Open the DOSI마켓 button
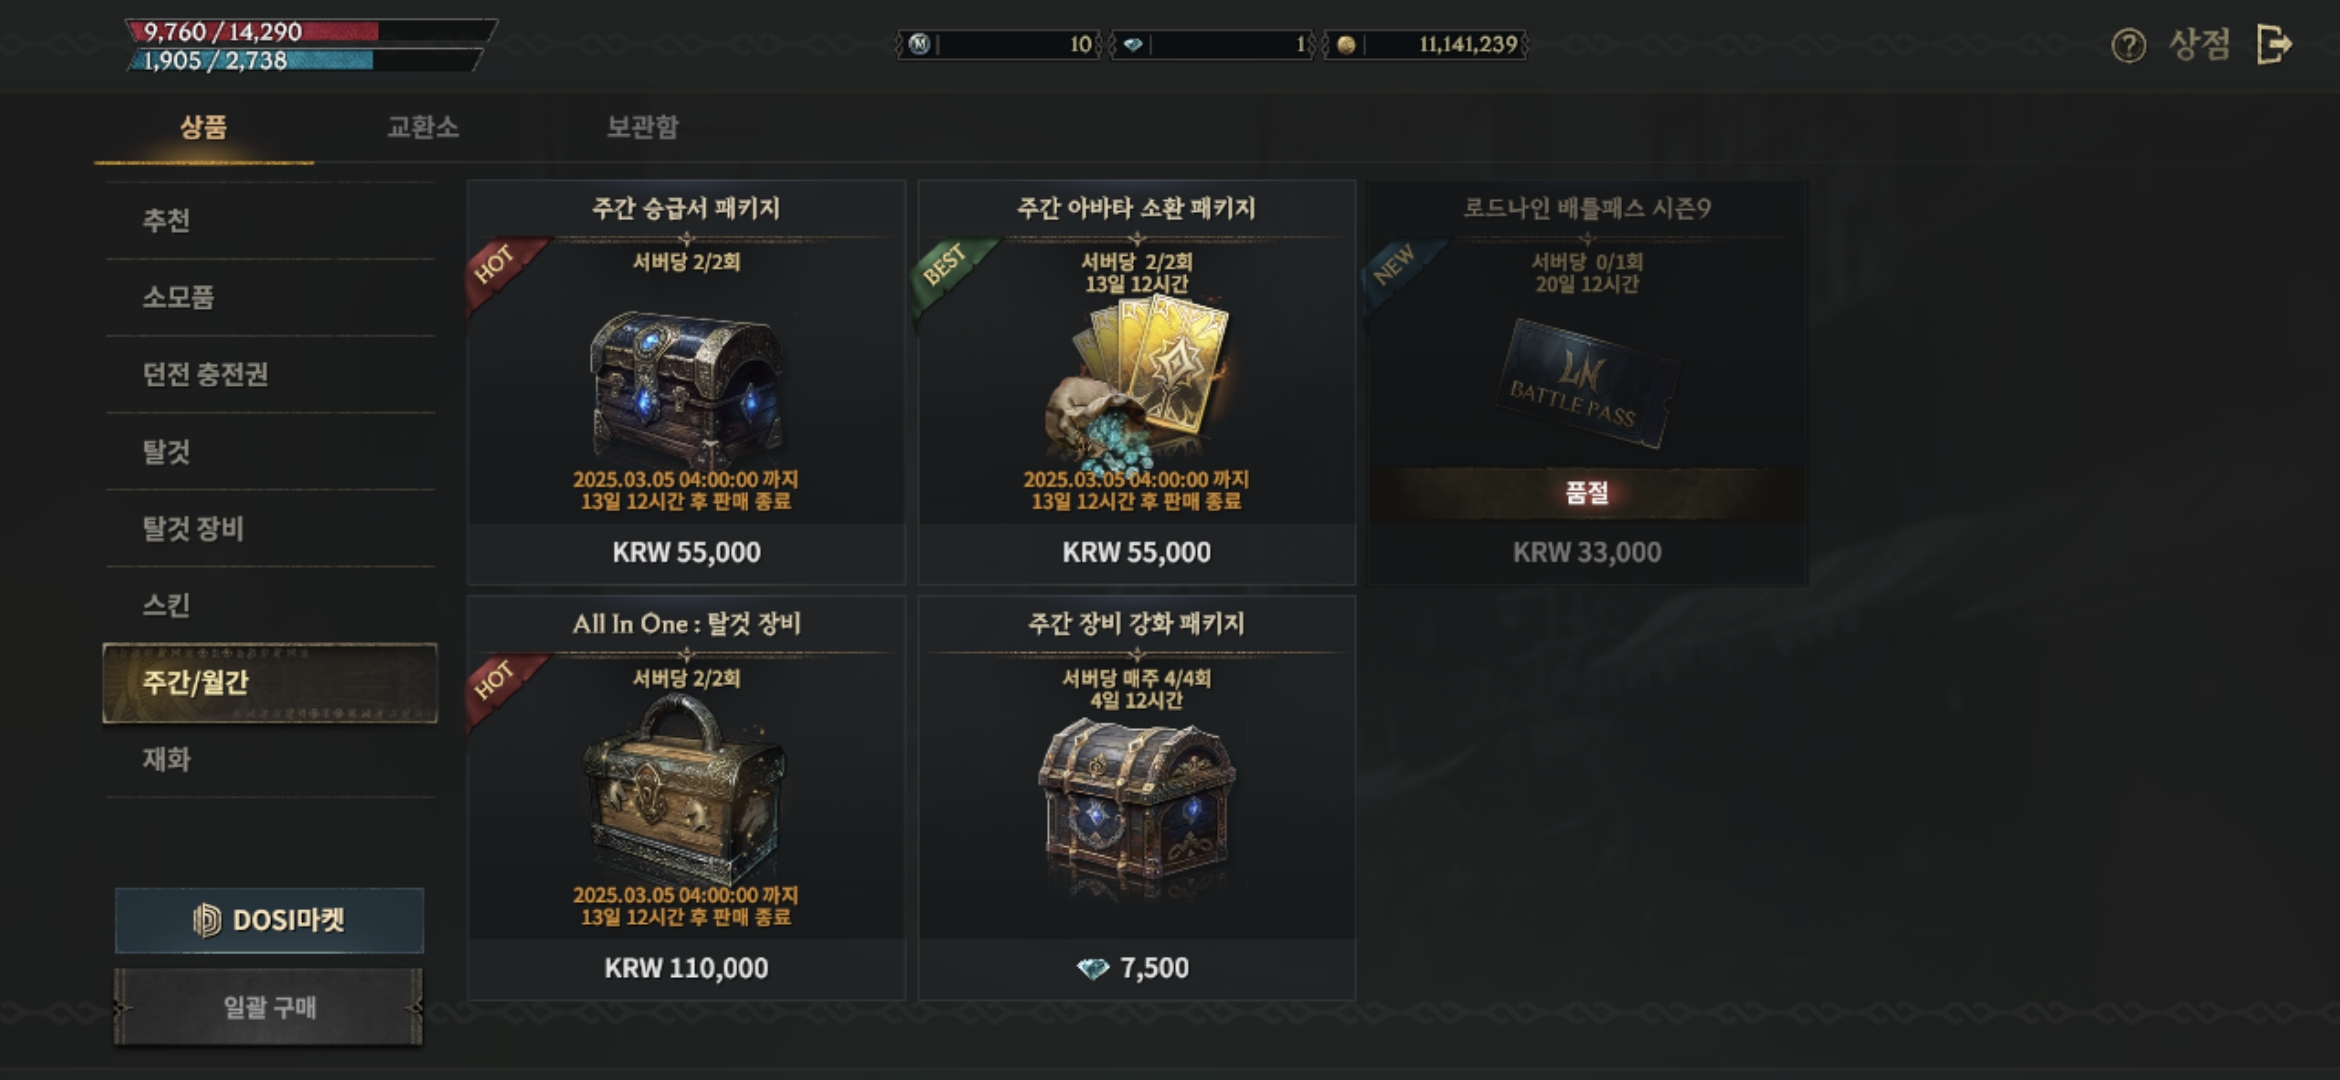This screenshot has height=1080, width=2340. [x=269, y=920]
